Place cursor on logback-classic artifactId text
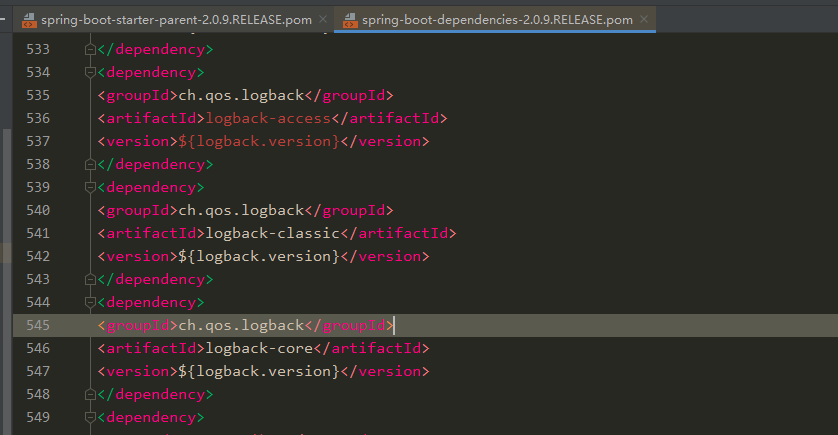Viewport: 838px width, 435px height. point(273,233)
